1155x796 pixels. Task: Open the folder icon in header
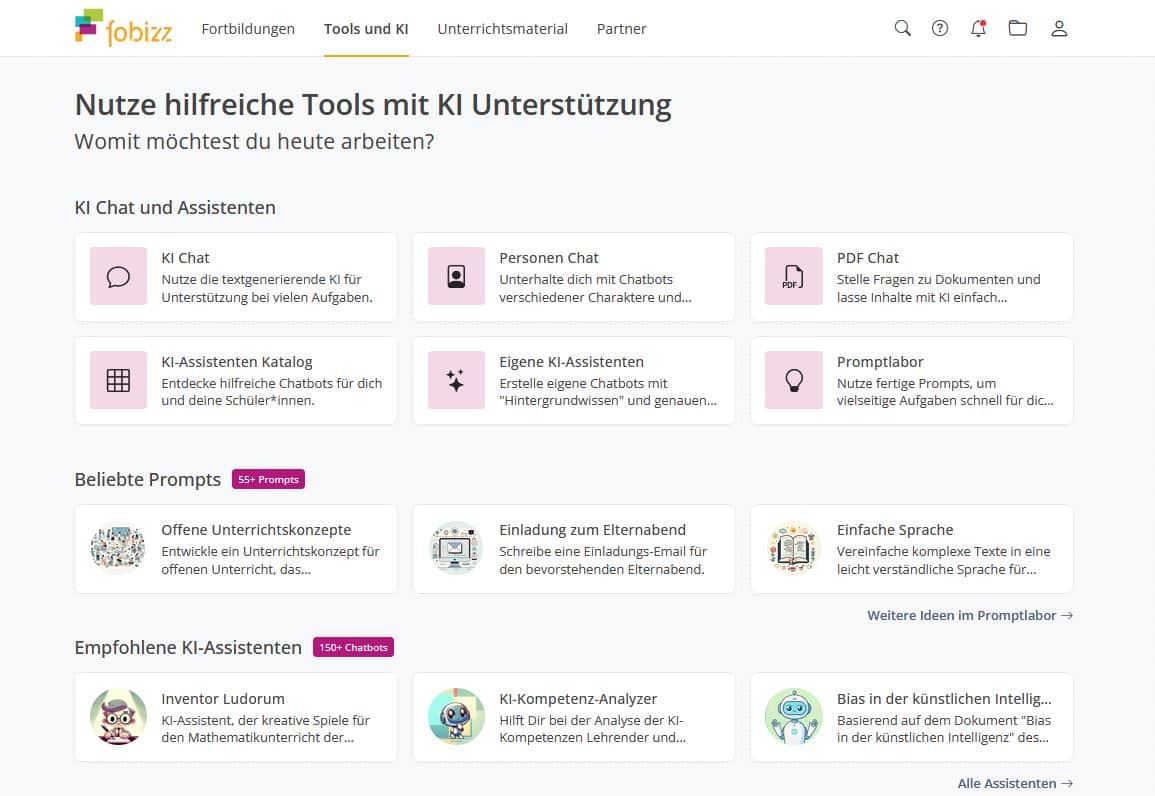tap(1018, 28)
